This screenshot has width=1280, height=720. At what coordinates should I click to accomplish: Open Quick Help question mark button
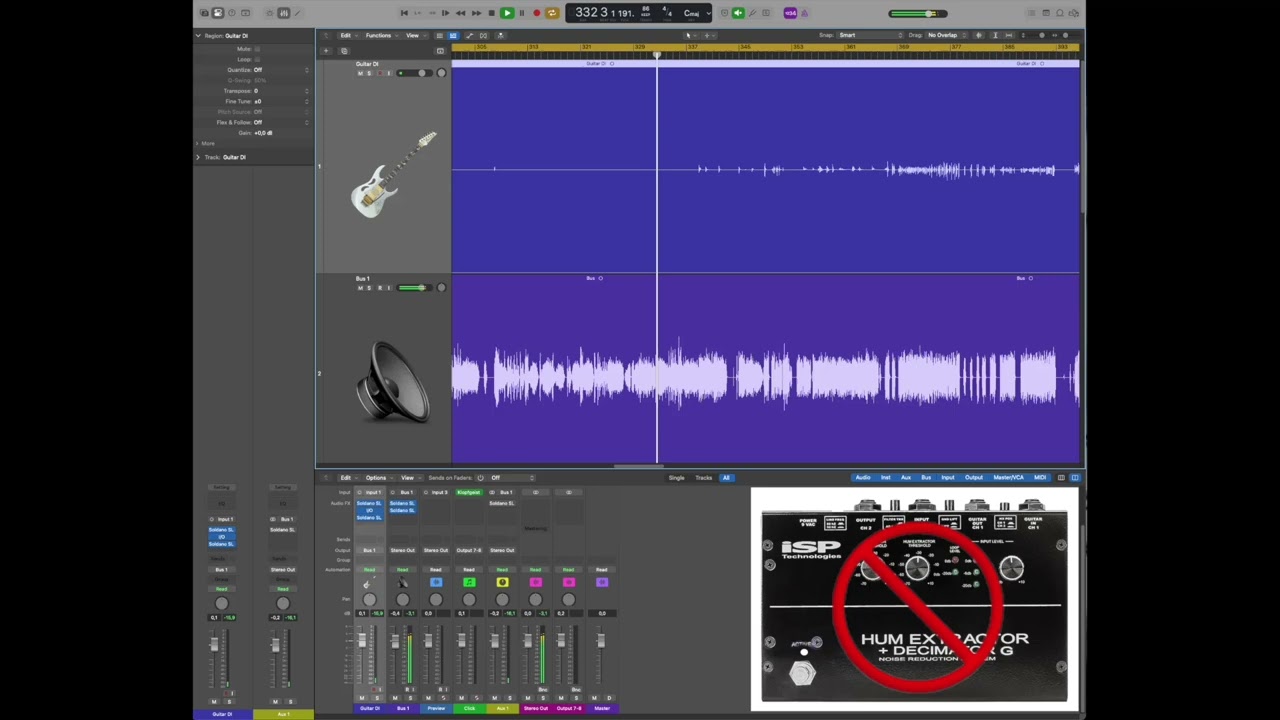(x=232, y=13)
